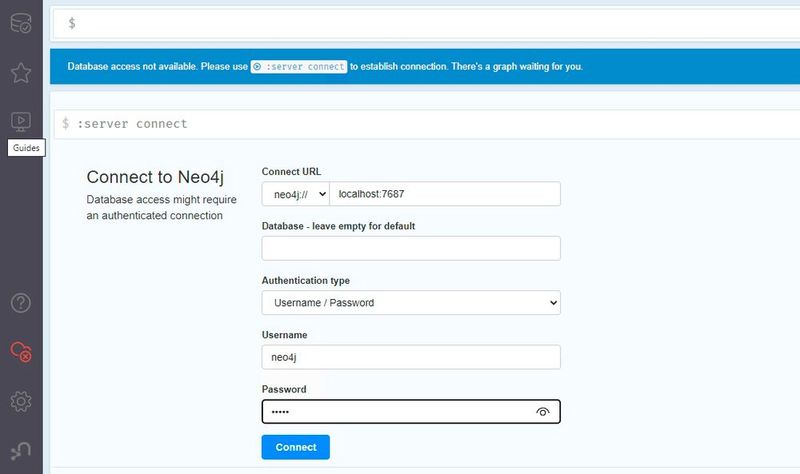This screenshot has height=474, width=800.
Task: Open the red connection status cloud icon
Action: point(21,352)
